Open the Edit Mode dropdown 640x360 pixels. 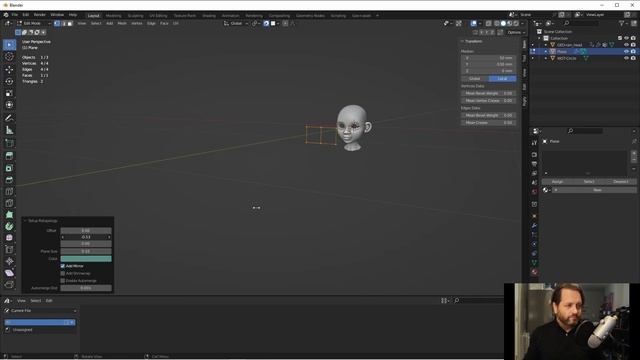34,23
